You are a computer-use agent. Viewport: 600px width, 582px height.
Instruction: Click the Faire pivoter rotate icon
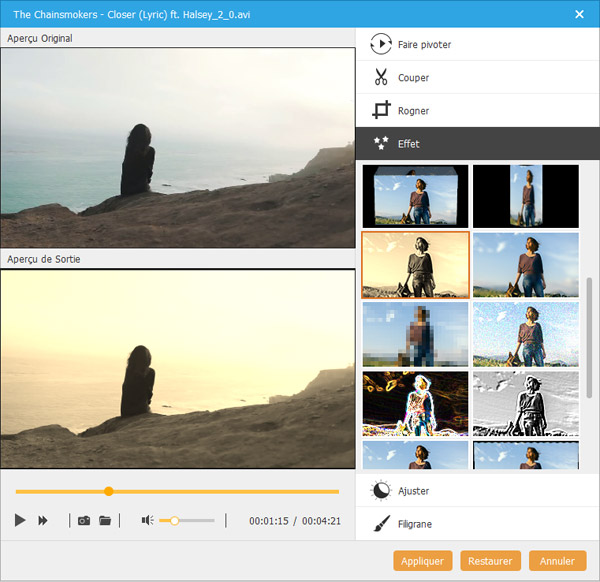[x=380, y=44]
